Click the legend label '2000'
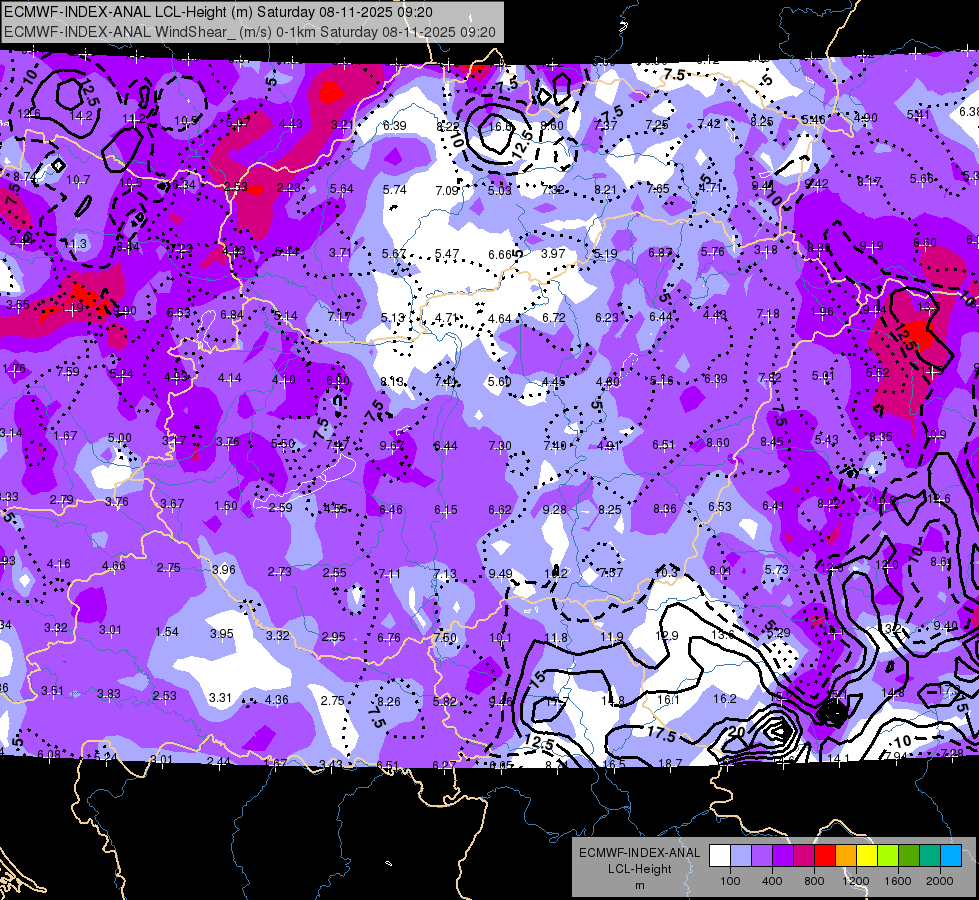The height and width of the screenshot is (900, 979). 939,881
